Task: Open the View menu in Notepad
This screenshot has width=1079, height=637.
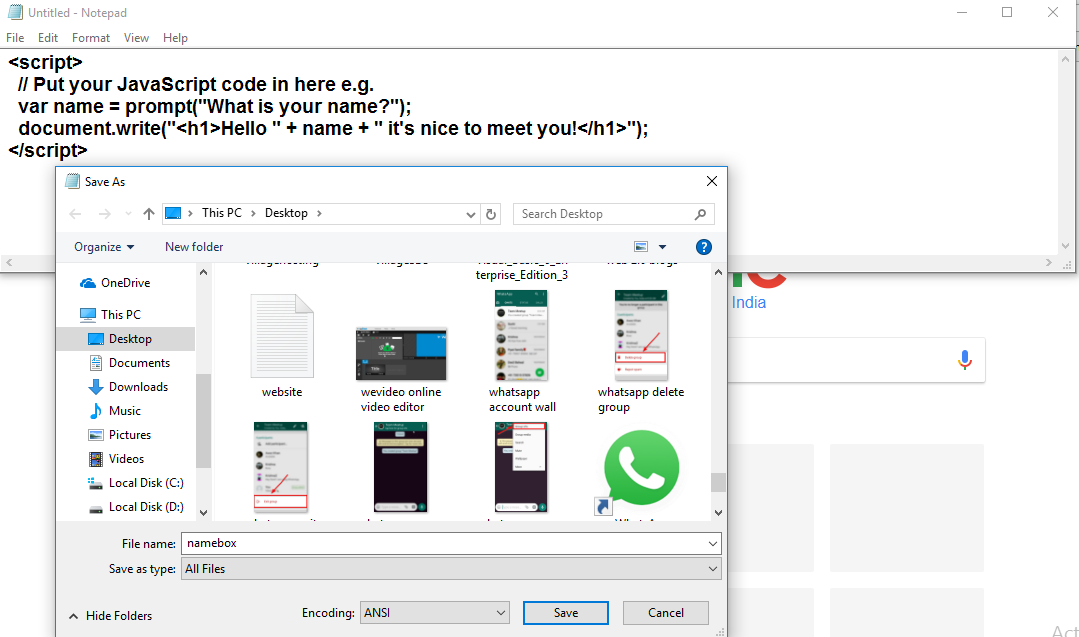Action: 136,37
